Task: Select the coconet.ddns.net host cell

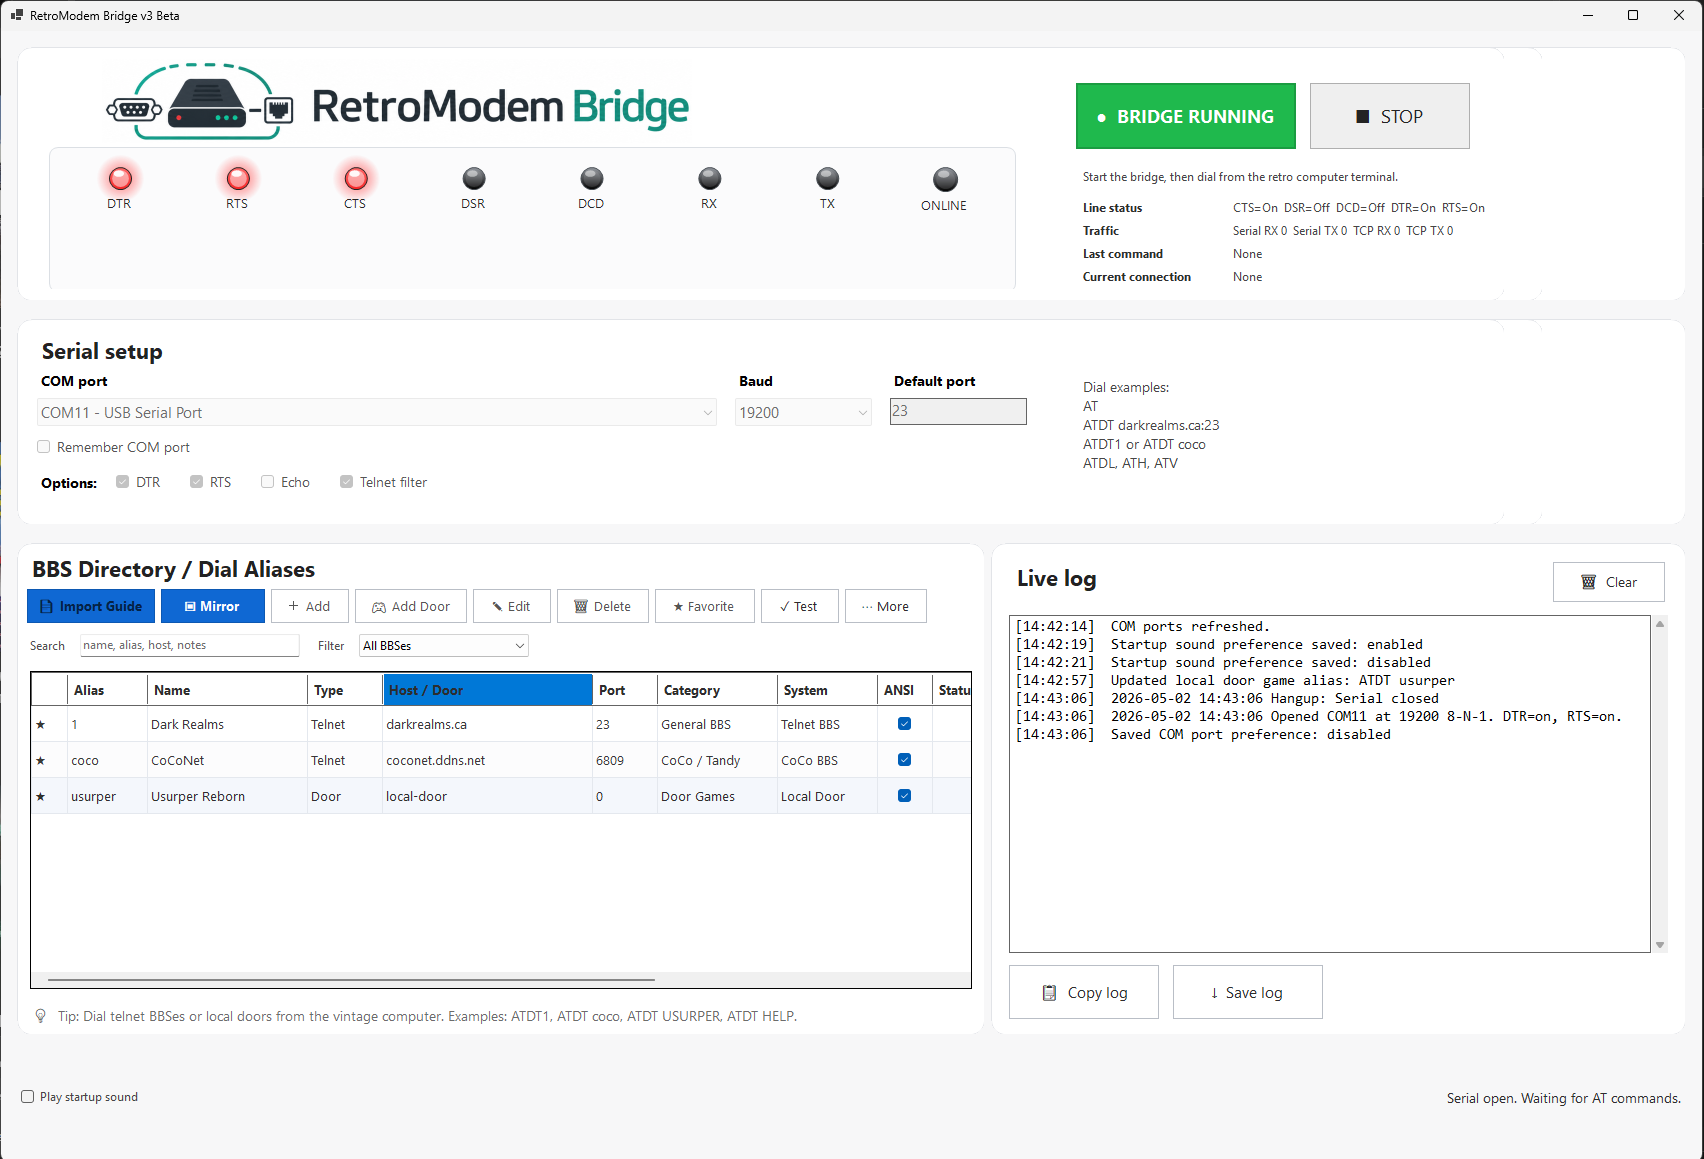Action: click(488, 760)
